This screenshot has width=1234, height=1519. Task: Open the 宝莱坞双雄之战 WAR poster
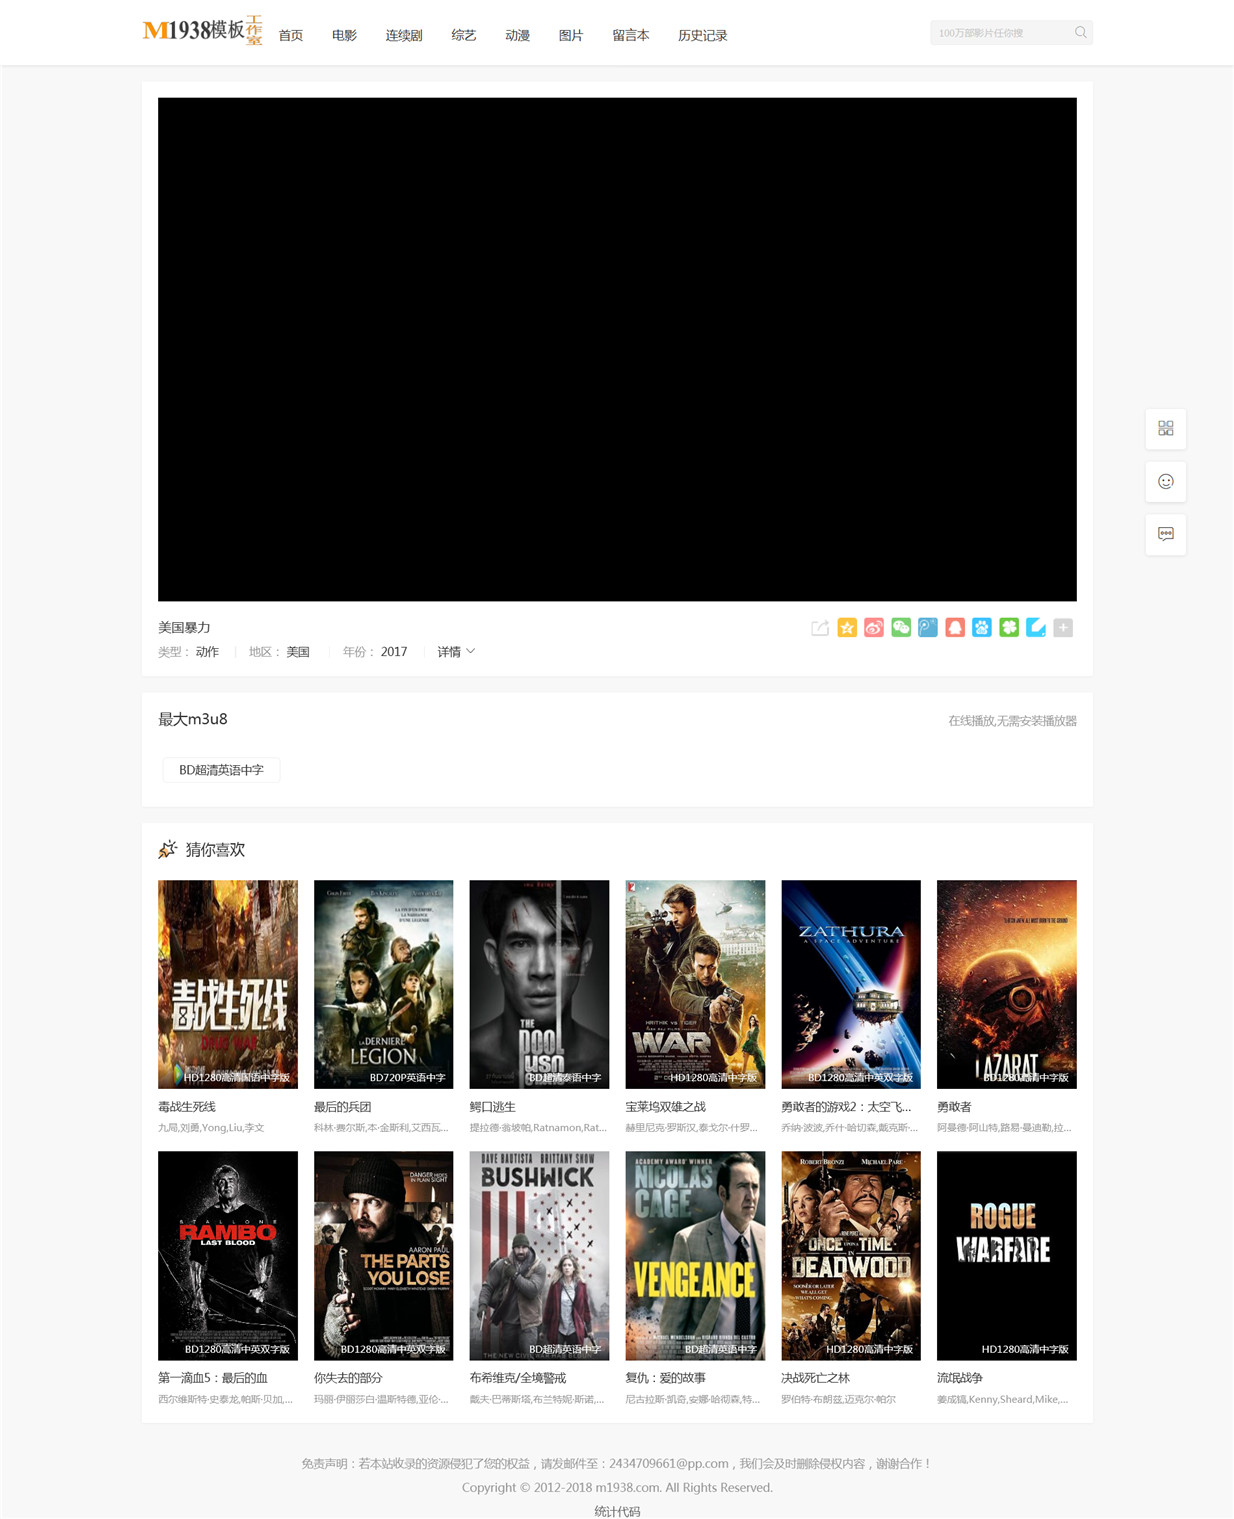point(695,984)
